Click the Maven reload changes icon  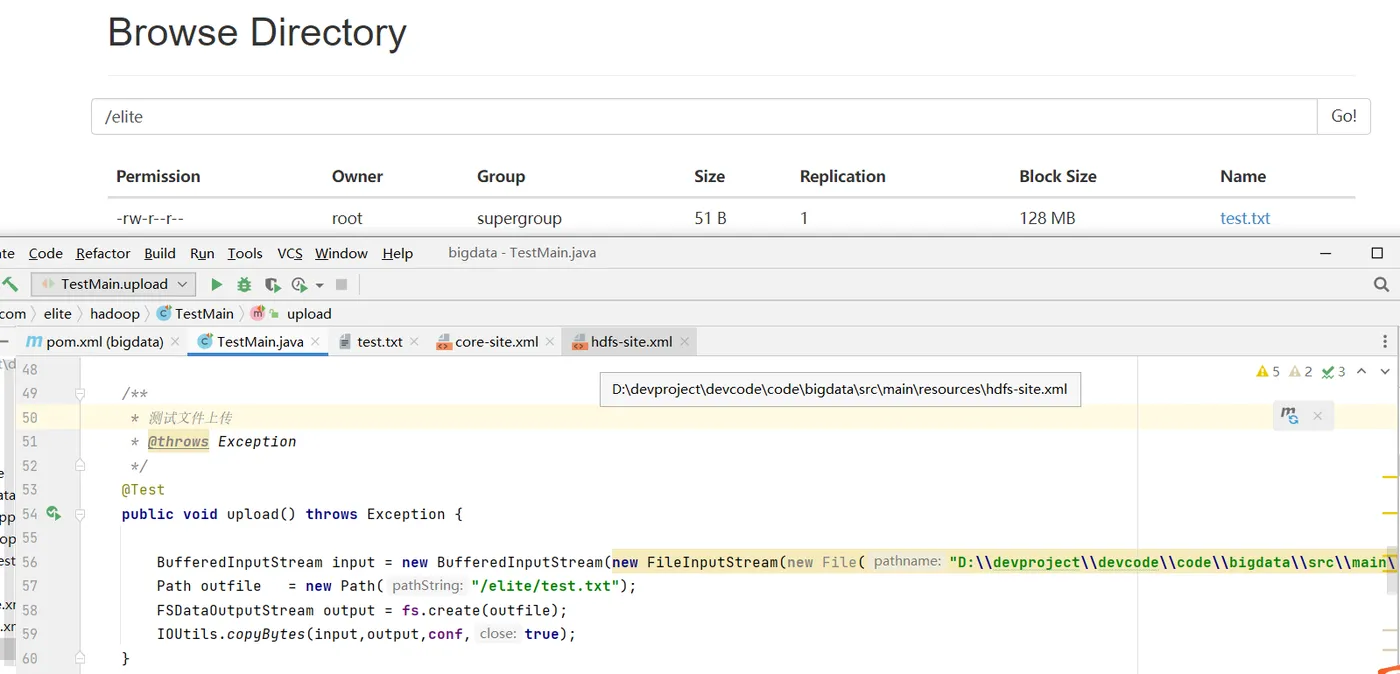click(1290, 417)
